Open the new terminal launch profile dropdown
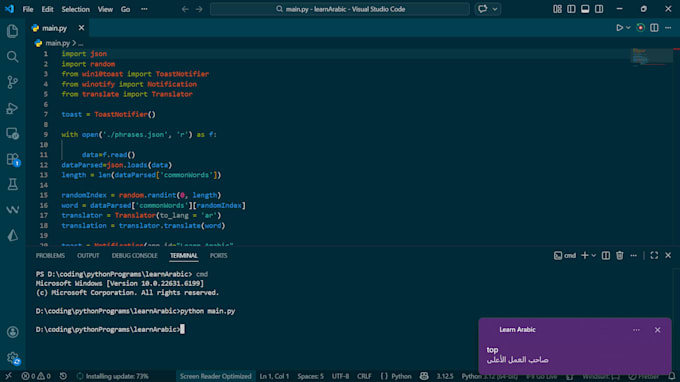Screen dimensions: 680x382 tap(594, 256)
